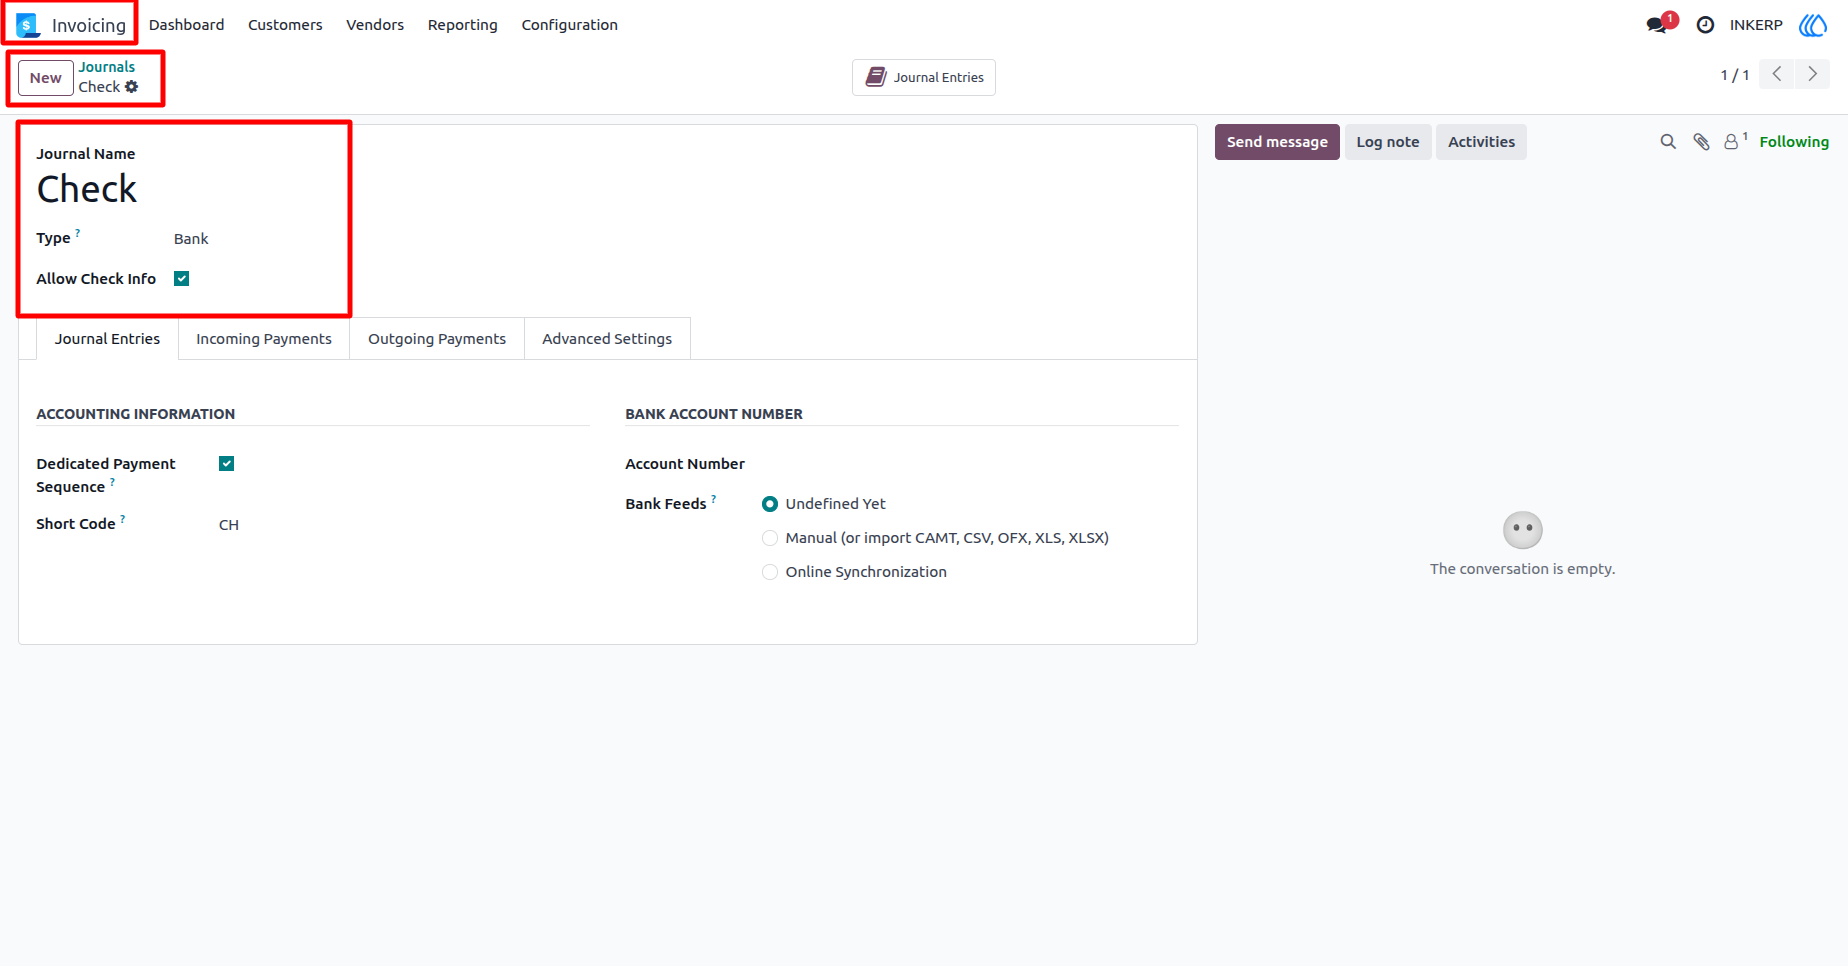Switch to the Incoming Payments tab
Viewport: 1848px width, 966px height.
[264, 339]
